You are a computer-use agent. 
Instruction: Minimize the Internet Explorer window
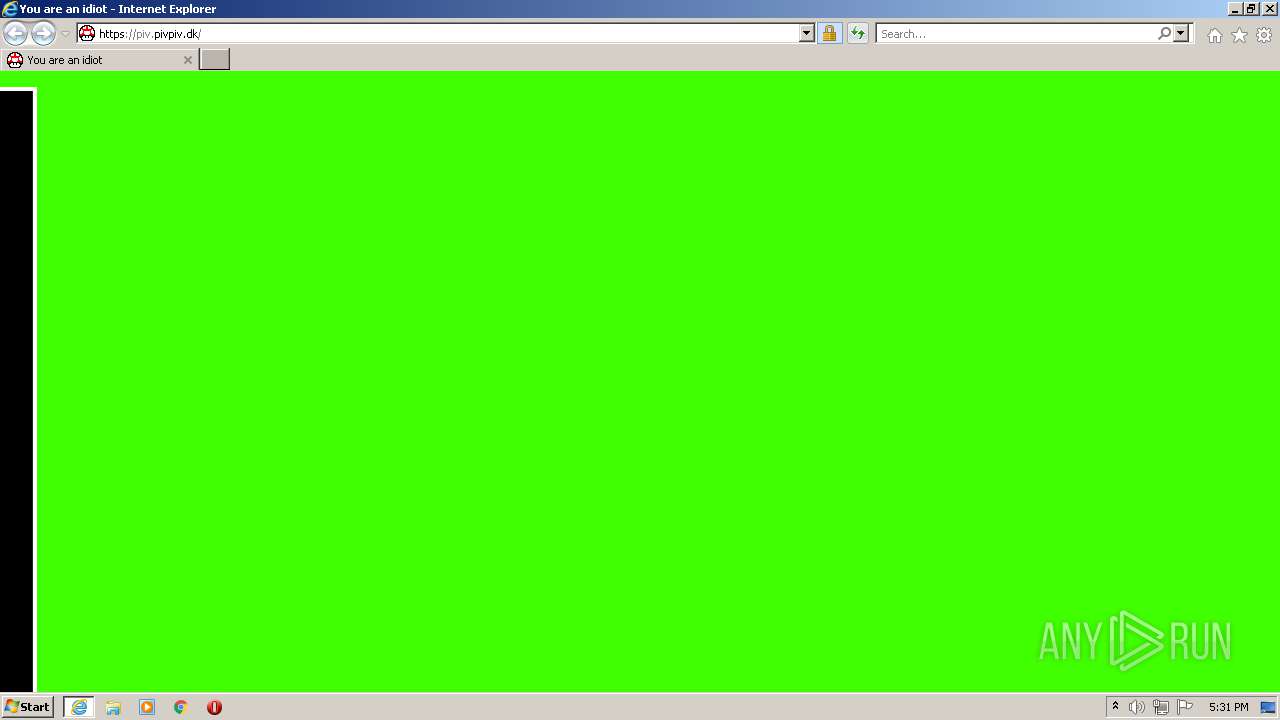[1235, 9]
